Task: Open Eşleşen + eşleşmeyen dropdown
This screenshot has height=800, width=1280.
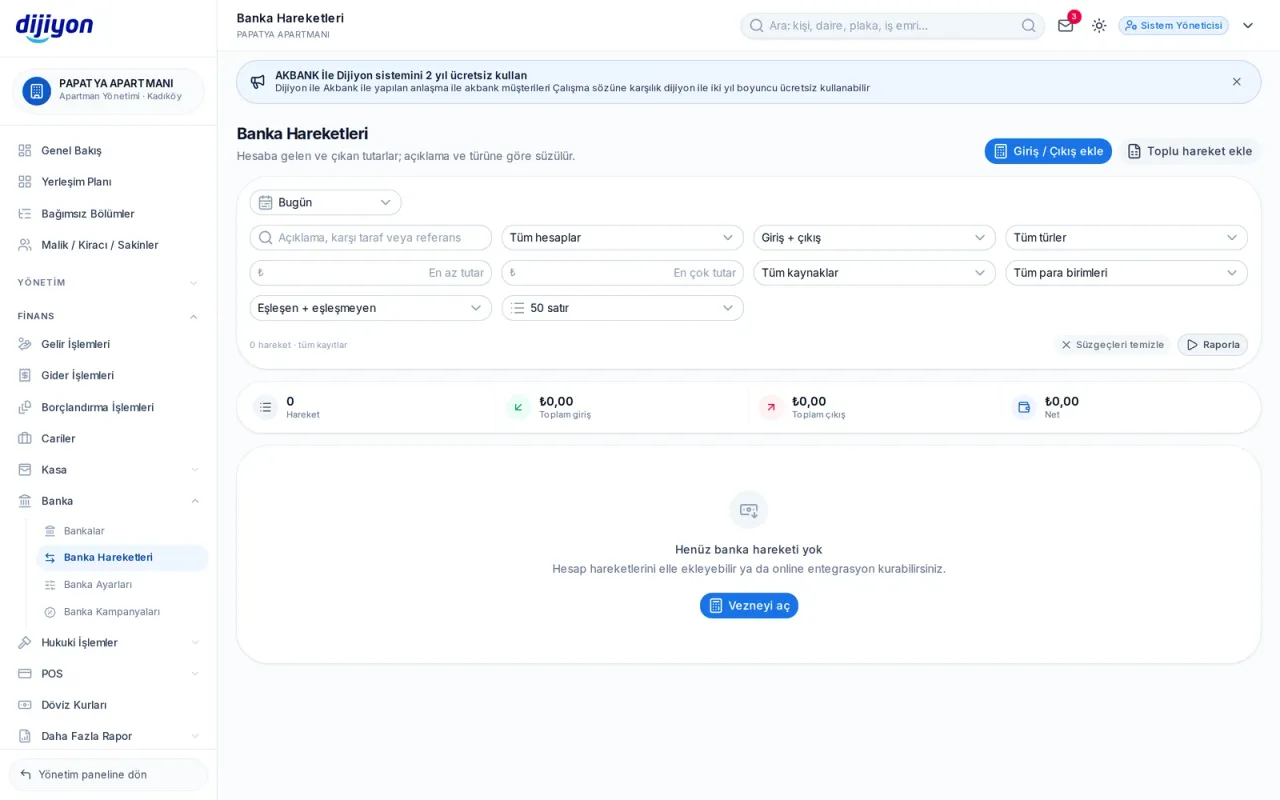Action: coord(370,307)
